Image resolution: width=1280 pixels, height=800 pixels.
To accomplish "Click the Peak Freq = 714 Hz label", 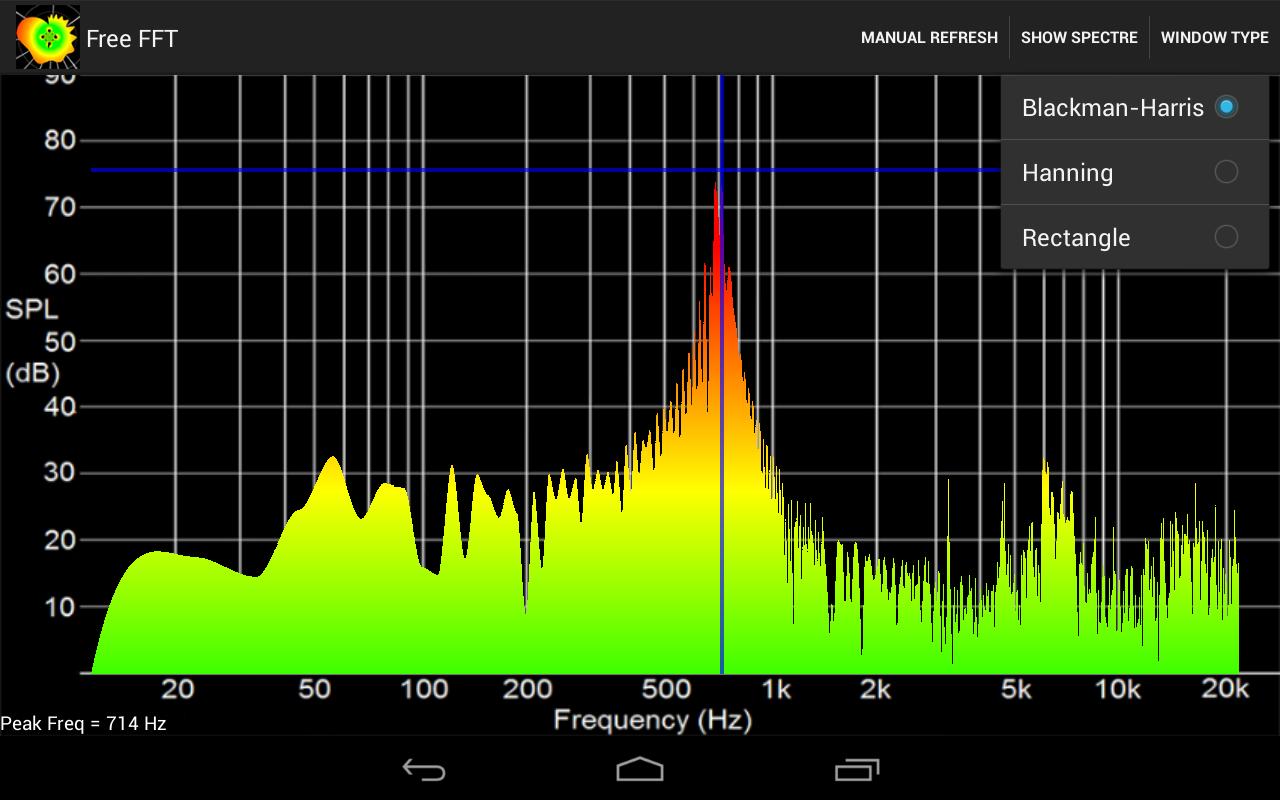I will click(84, 723).
